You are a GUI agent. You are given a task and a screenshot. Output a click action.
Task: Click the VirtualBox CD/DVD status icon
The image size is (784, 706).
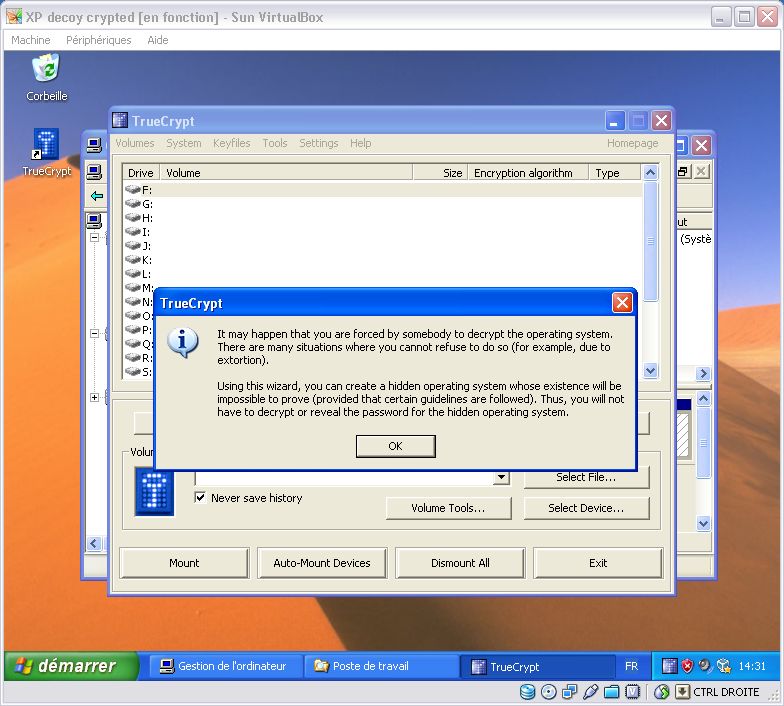(x=548, y=692)
